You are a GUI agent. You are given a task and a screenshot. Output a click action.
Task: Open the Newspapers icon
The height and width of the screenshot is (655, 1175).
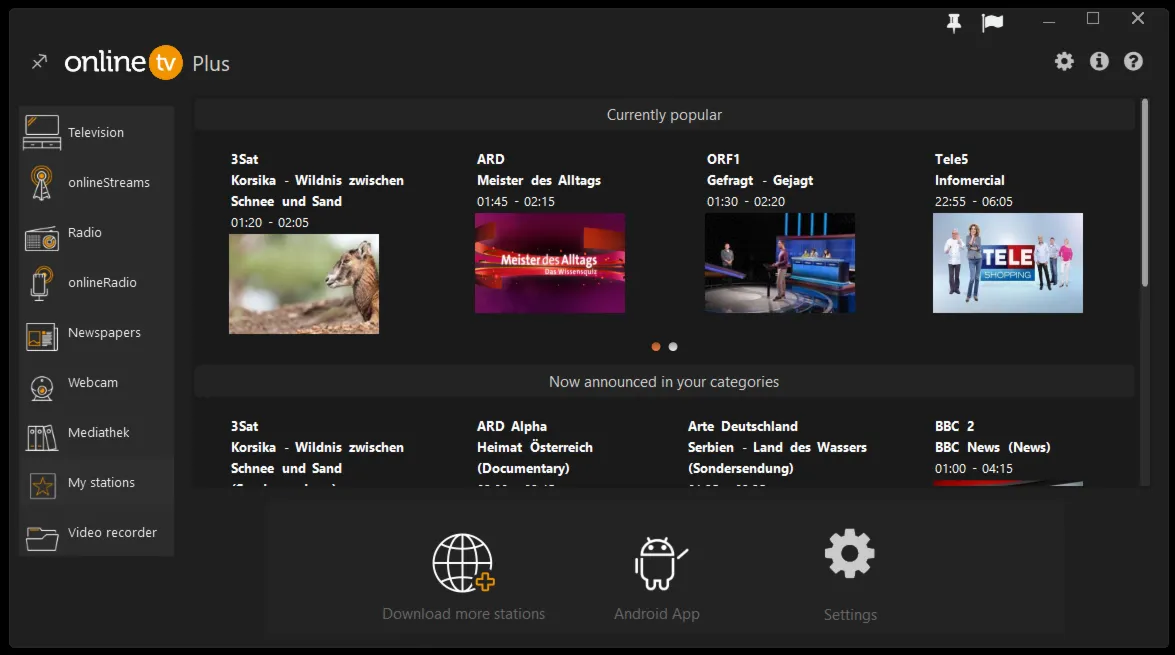(42, 337)
